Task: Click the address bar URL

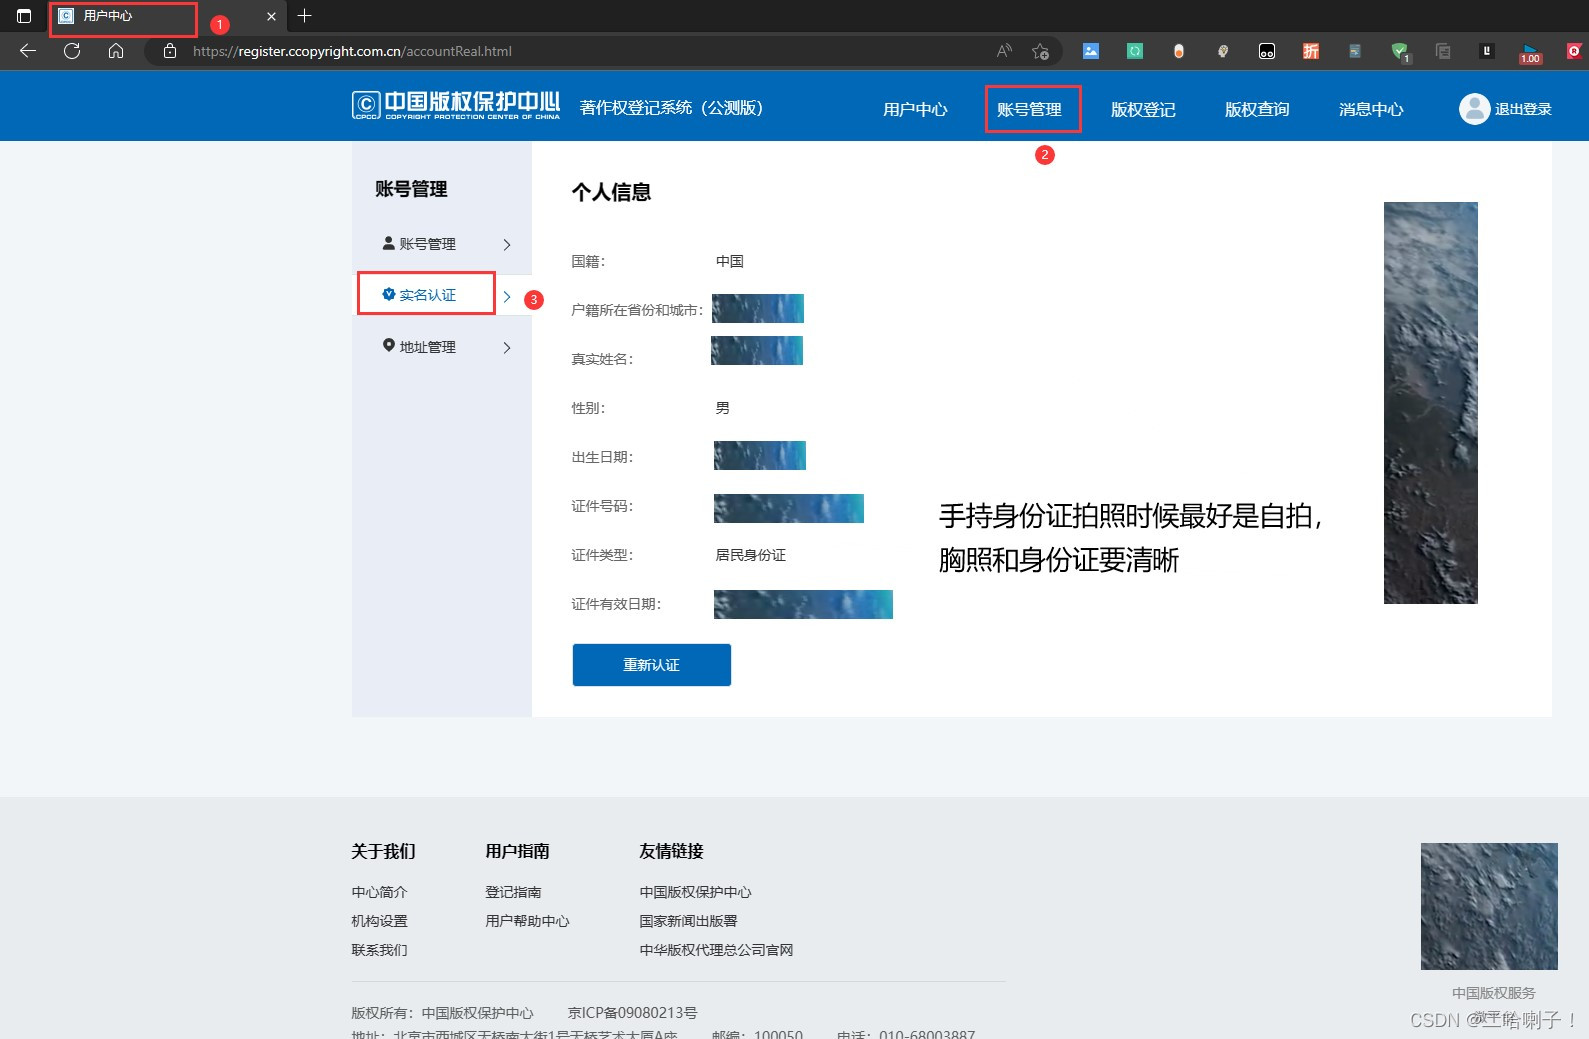Action: 352,51
